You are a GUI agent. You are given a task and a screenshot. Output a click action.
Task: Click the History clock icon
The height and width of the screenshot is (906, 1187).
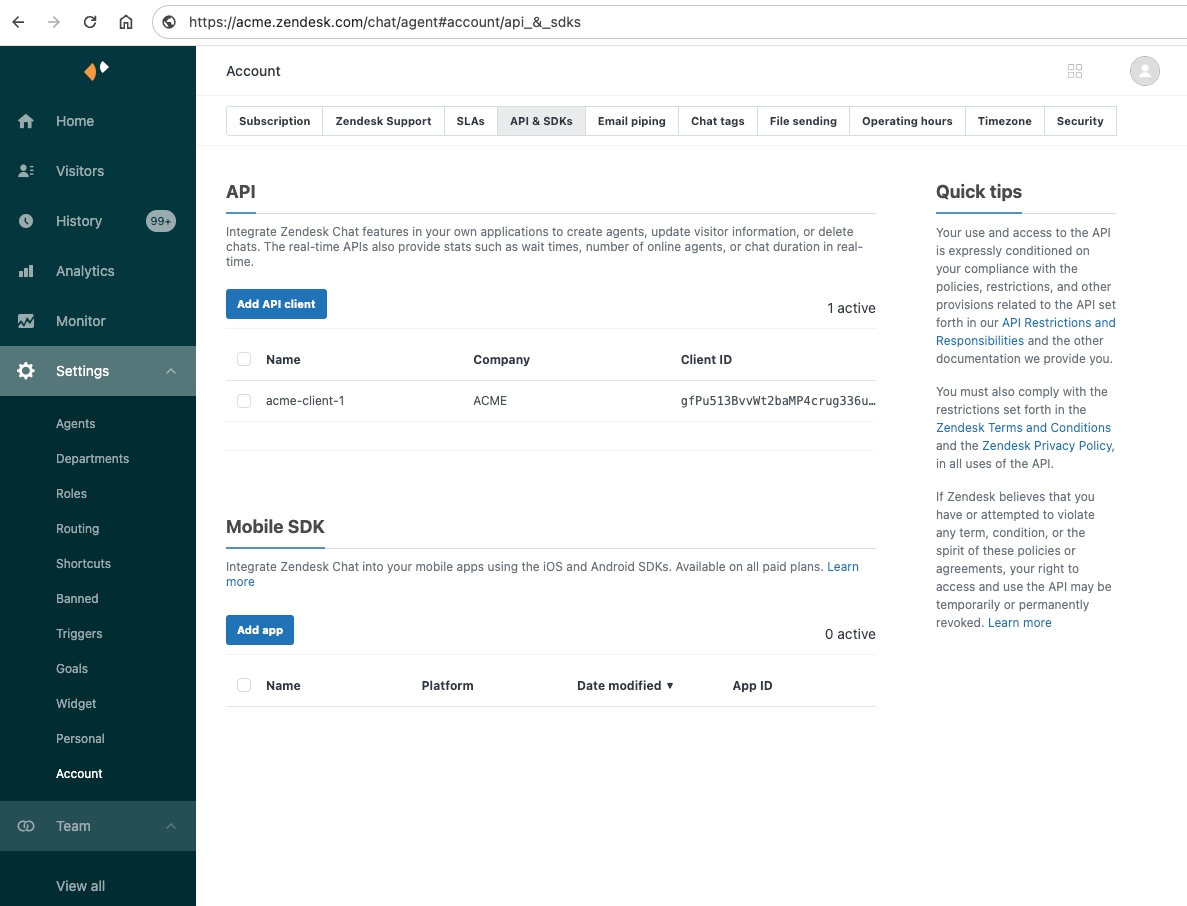(x=26, y=221)
